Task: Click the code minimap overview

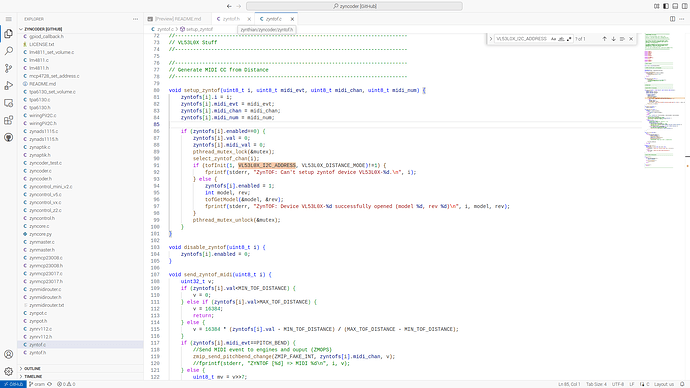Action: [x=664, y=100]
